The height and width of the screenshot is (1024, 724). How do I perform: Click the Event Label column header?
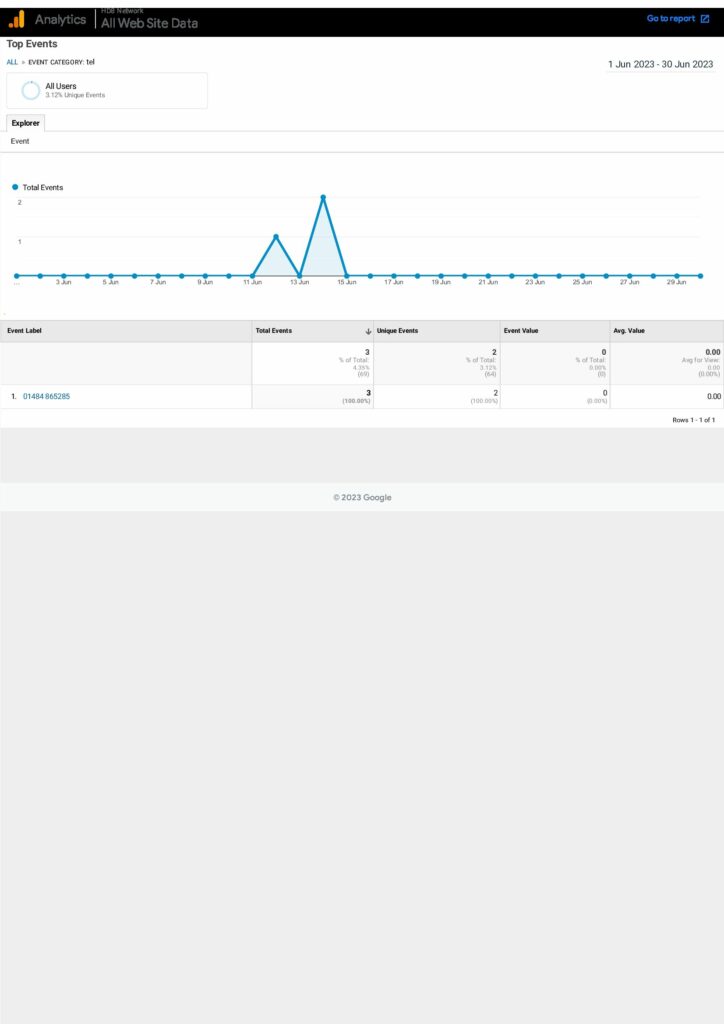pyautogui.click(x=25, y=331)
